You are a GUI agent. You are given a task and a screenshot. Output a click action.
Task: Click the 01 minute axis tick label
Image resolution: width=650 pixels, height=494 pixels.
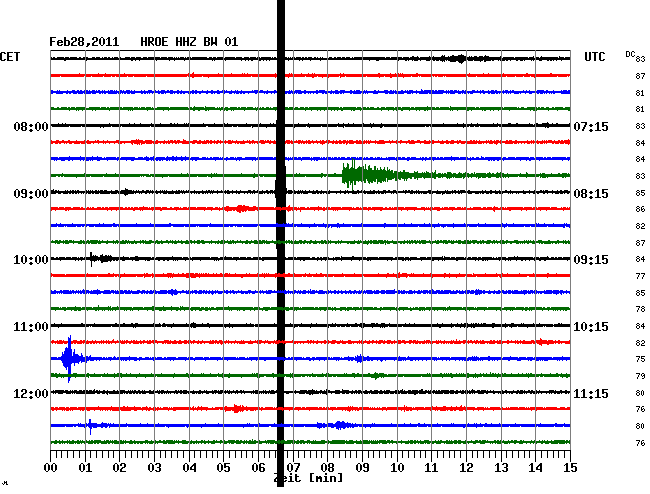pyautogui.click(x=85, y=468)
